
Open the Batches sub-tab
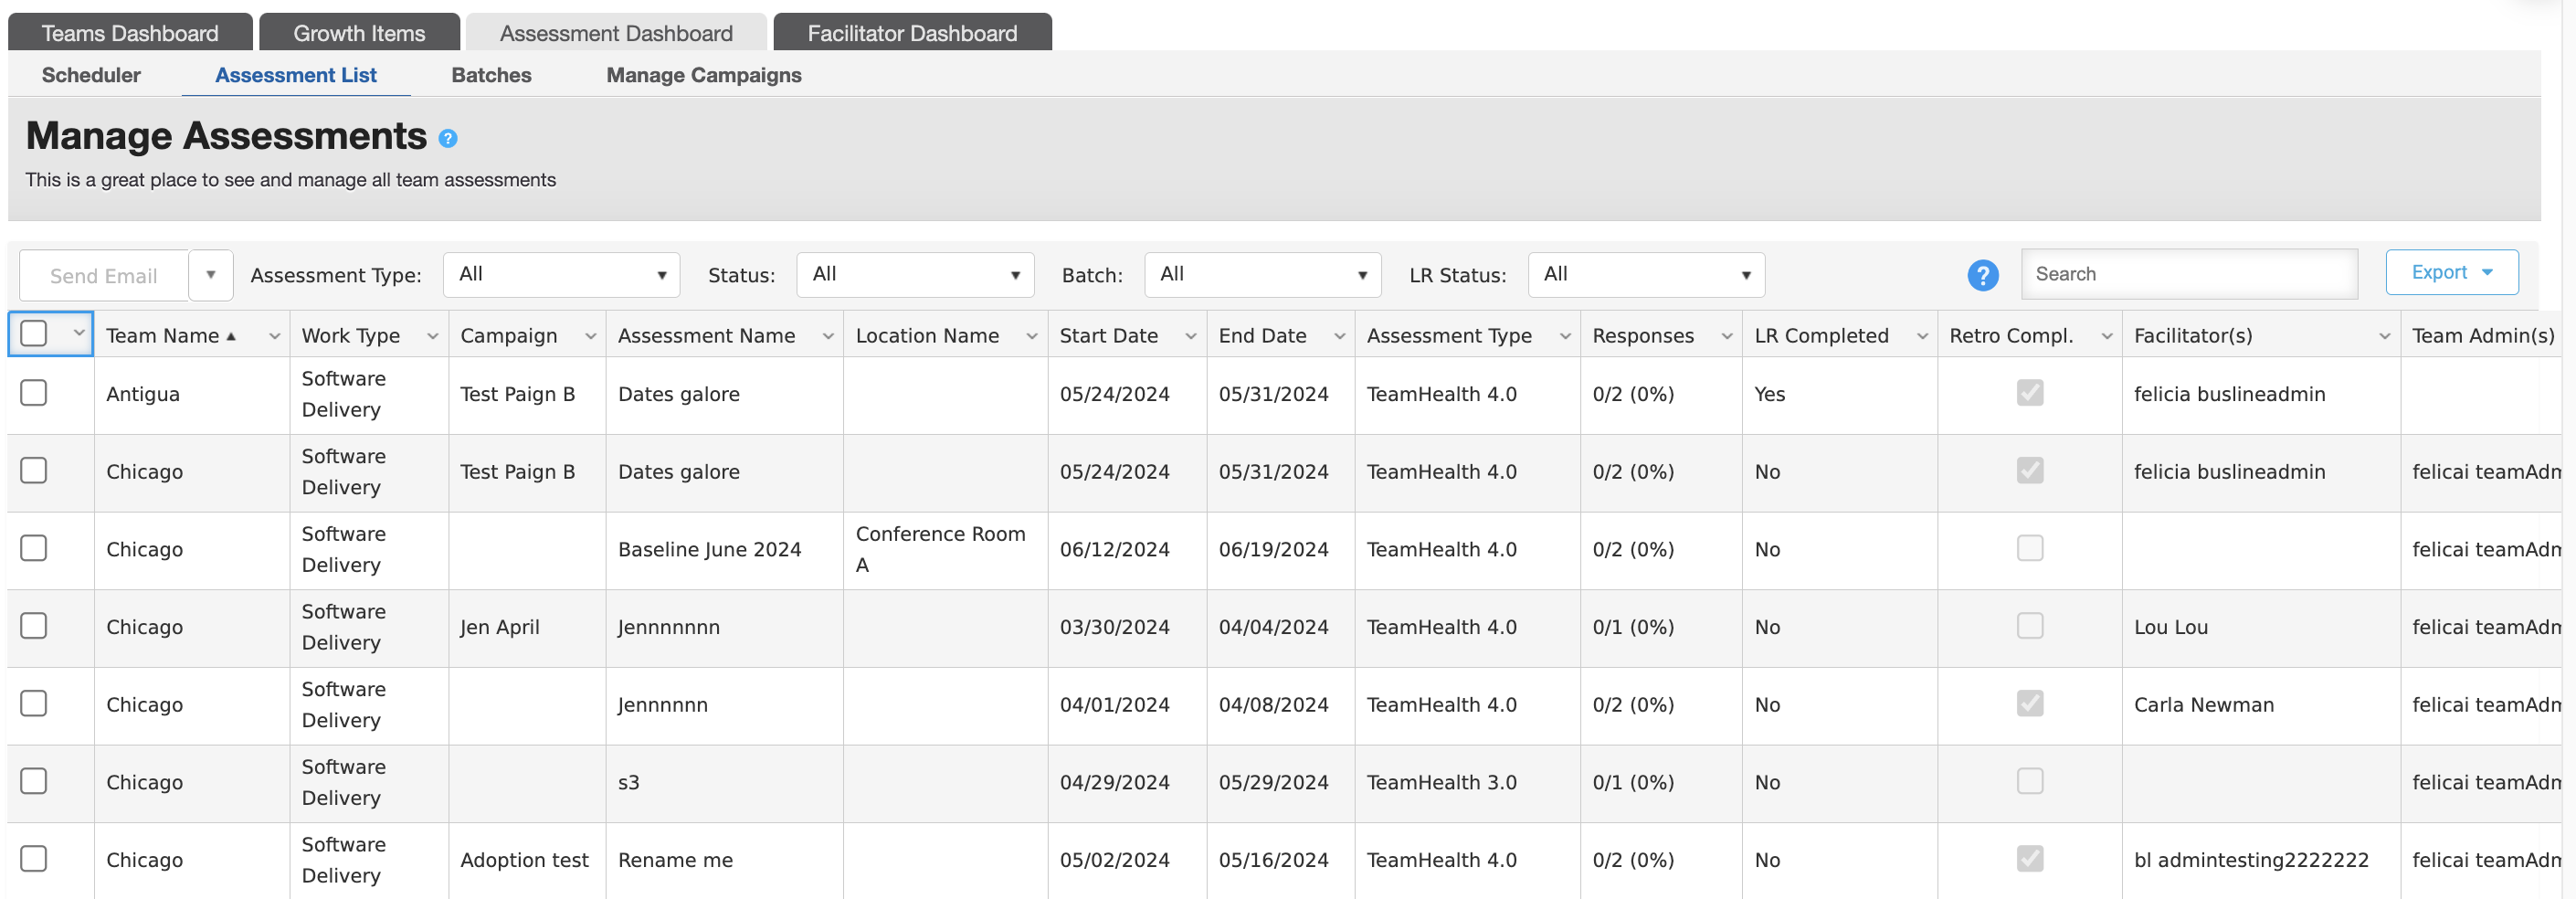[x=491, y=75]
